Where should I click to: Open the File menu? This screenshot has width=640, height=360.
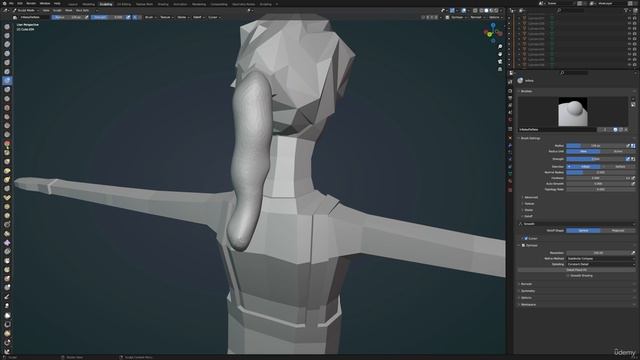tap(11, 3)
